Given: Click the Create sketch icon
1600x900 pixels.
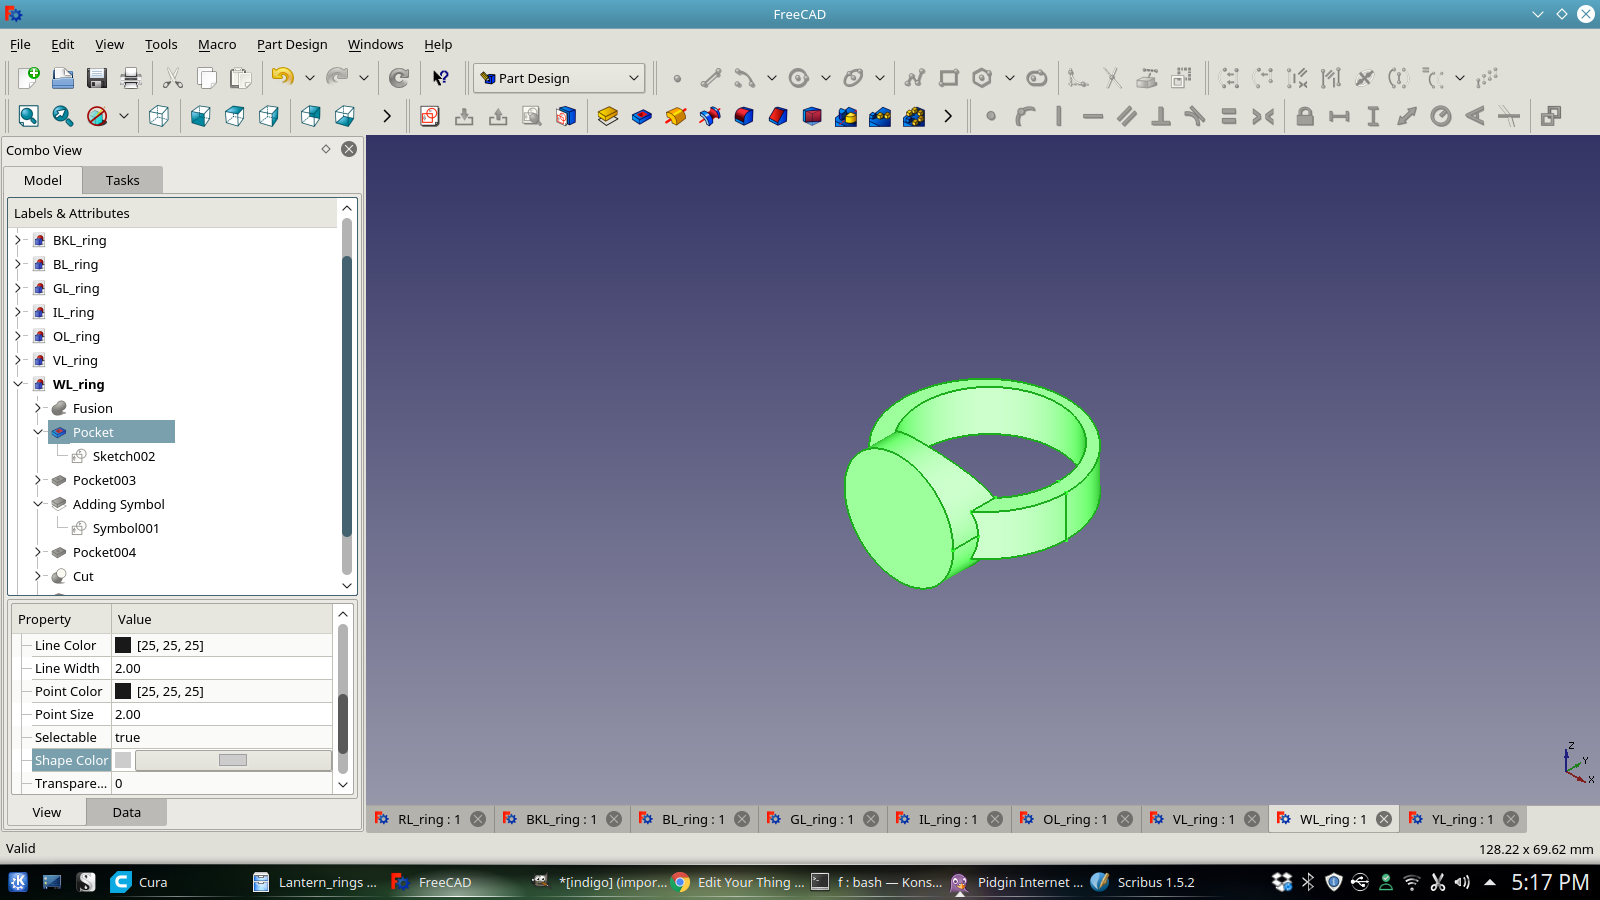Looking at the screenshot, I should click(430, 116).
